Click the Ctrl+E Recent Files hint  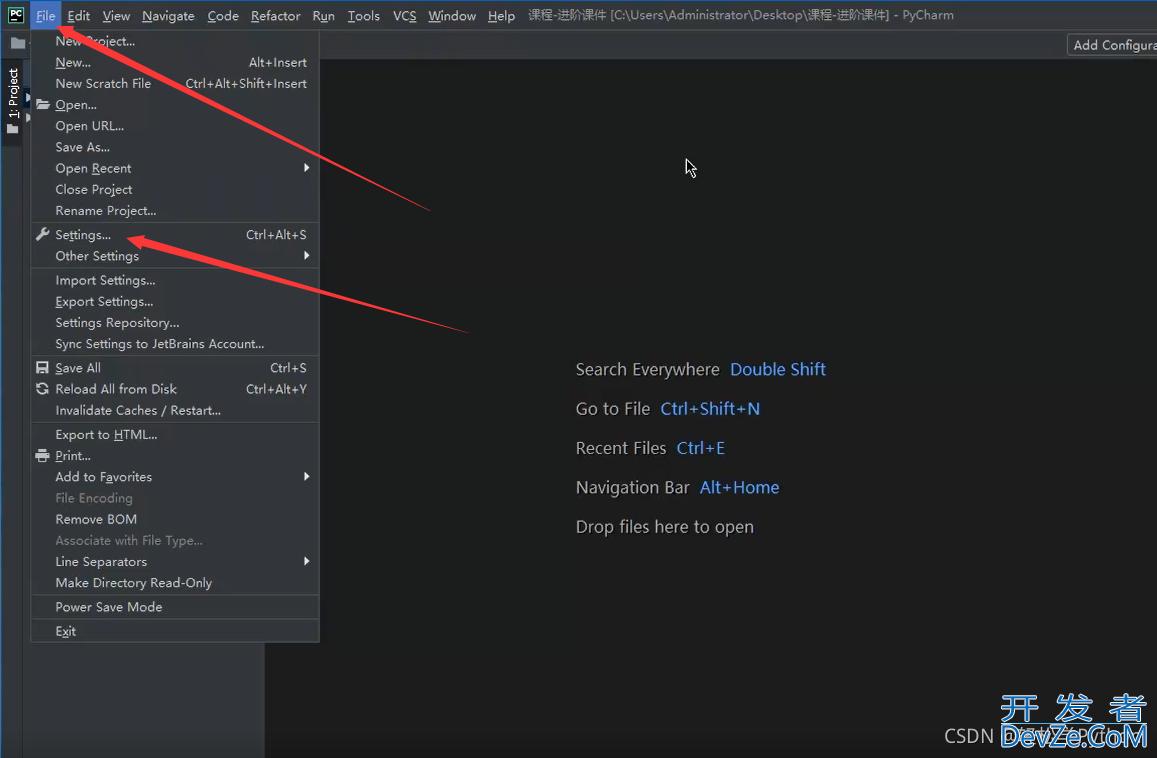(x=701, y=448)
